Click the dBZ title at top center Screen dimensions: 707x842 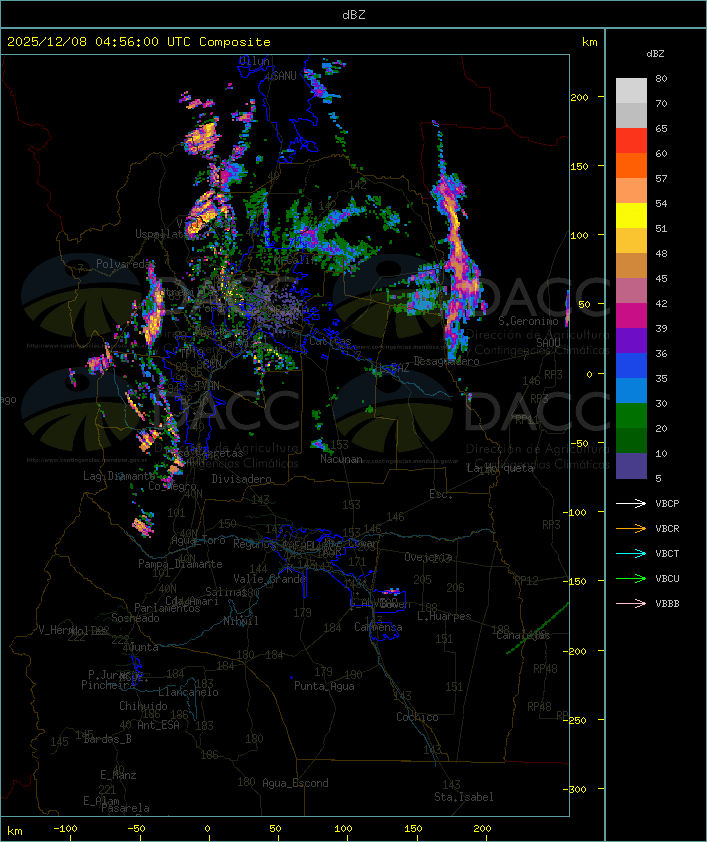coord(354,14)
